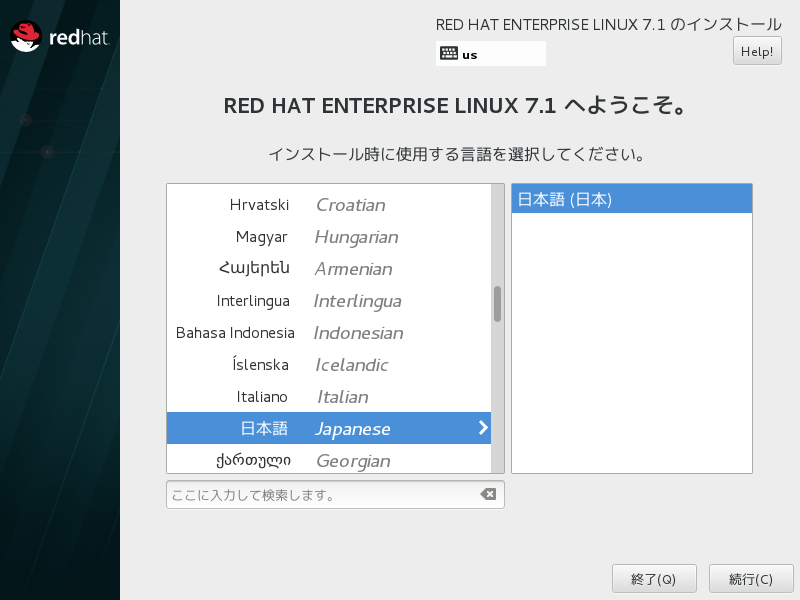Pick the Interlingua language row
The image size is (800, 600).
(x=329, y=301)
